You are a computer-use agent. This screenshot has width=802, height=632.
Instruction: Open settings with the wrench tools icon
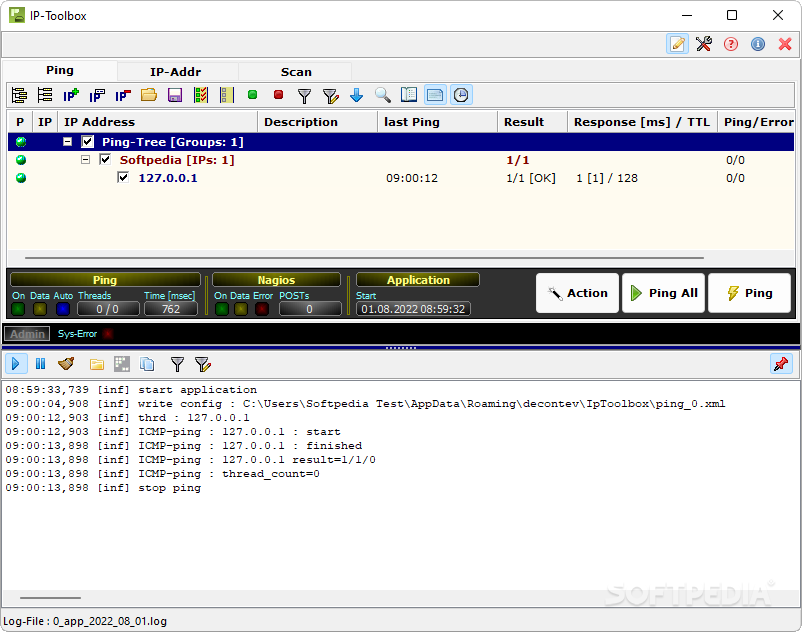click(x=704, y=44)
